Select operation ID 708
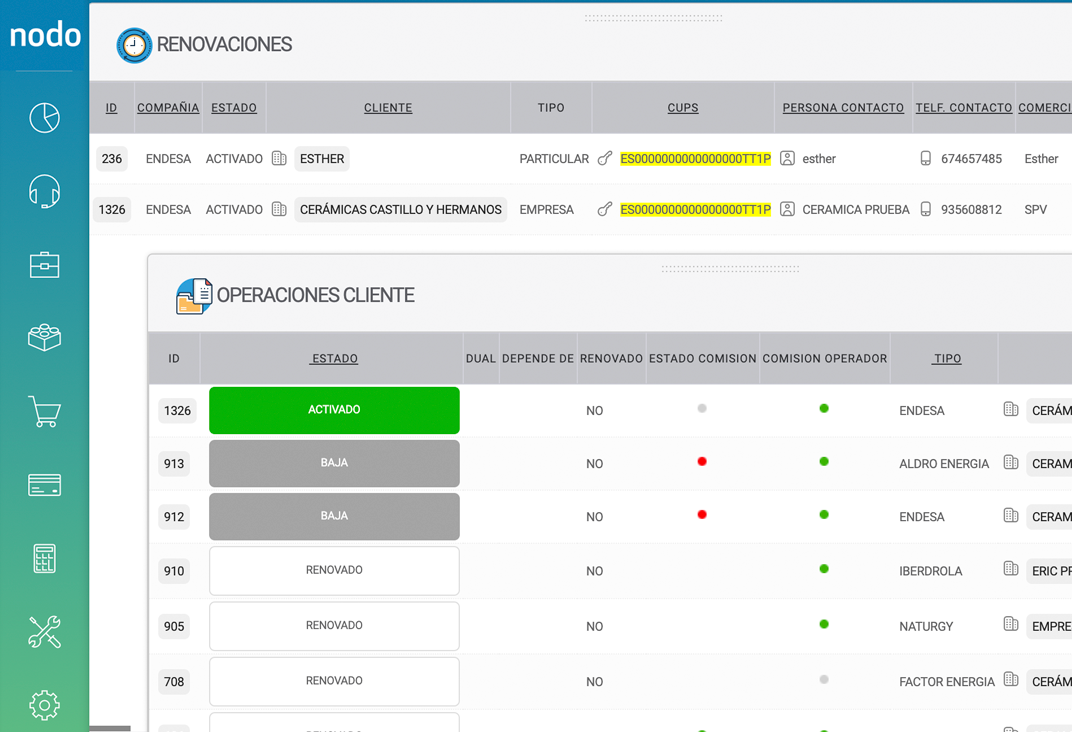Screen dimensions: 1072x732 click(174, 682)
